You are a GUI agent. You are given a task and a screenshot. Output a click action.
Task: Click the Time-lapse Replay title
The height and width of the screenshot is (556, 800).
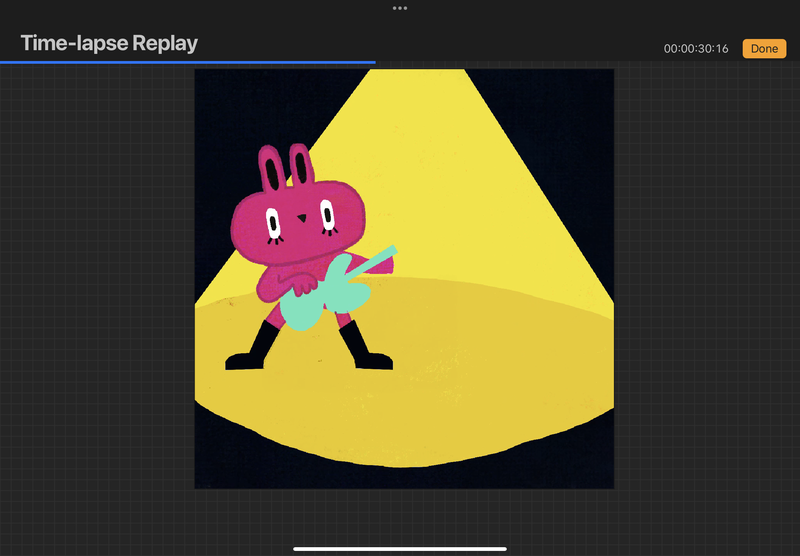tap(109, 43)
